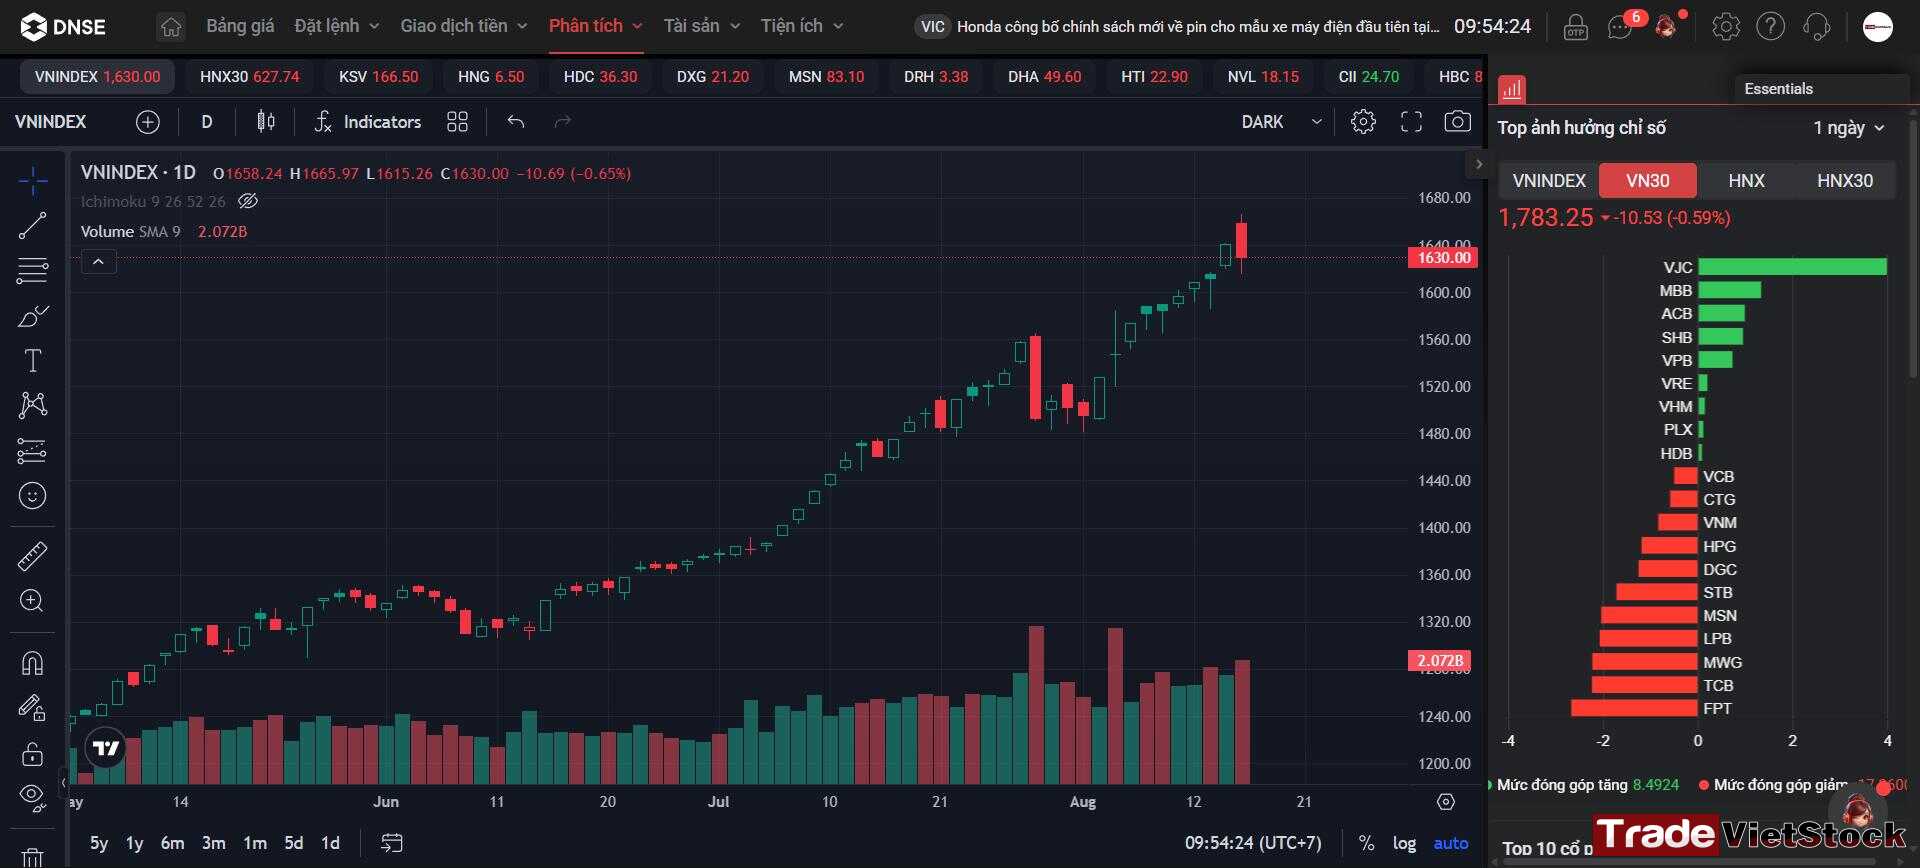Expand the Tiện ích menu
Viewport: 1920px width, 868px height.
point(802,26)
